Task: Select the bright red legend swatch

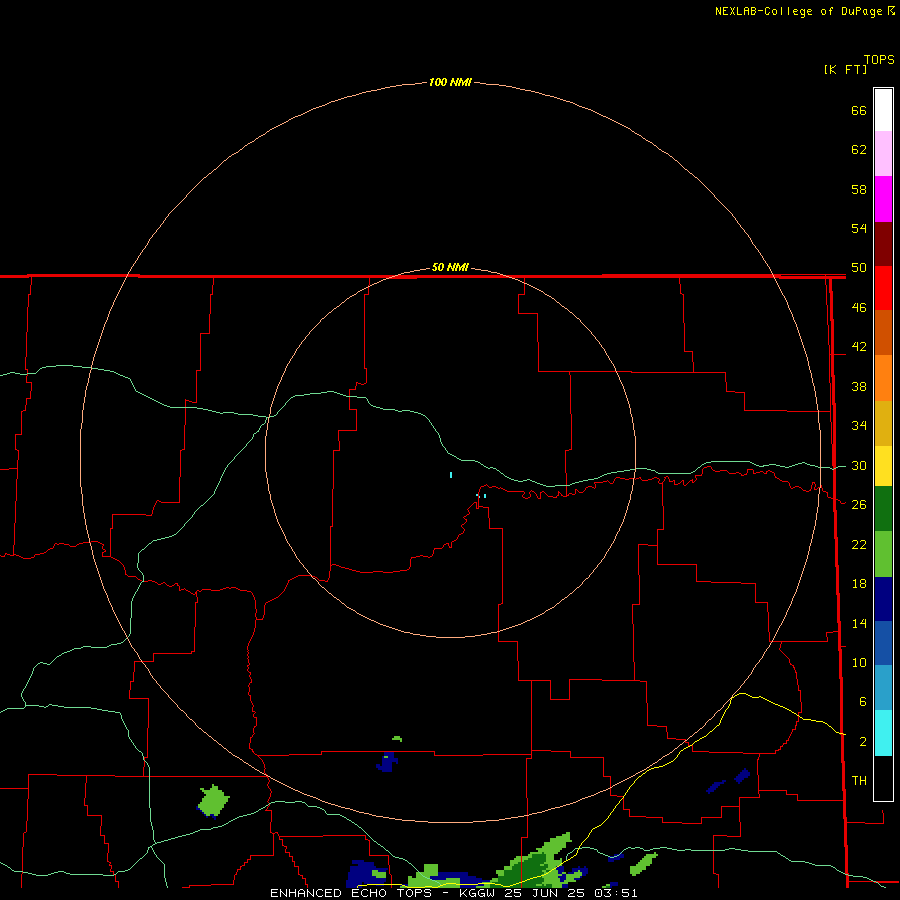Action: point(883,288)
